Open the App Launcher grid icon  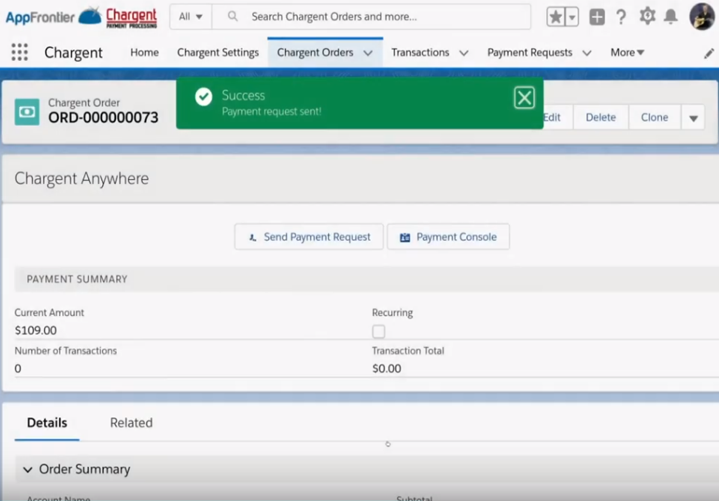click(19, 52)
